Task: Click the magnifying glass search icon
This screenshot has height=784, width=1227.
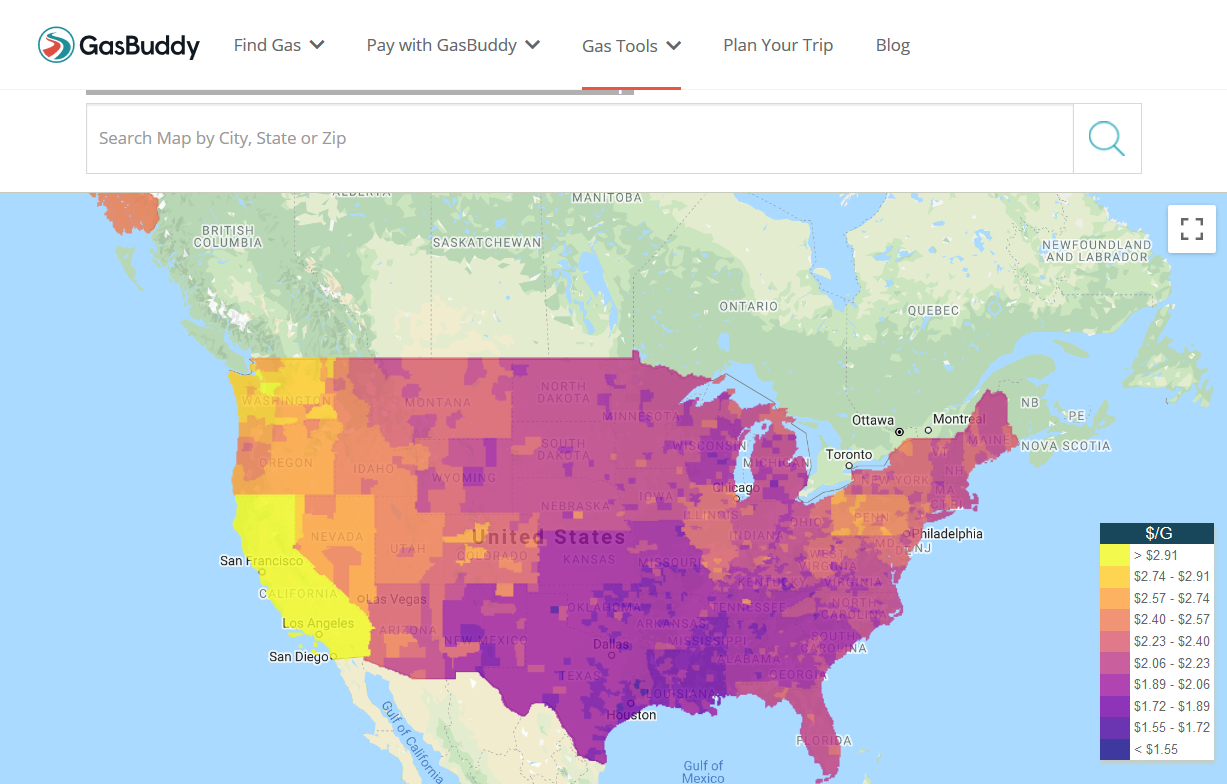Action: click(x=1107, y=138)
